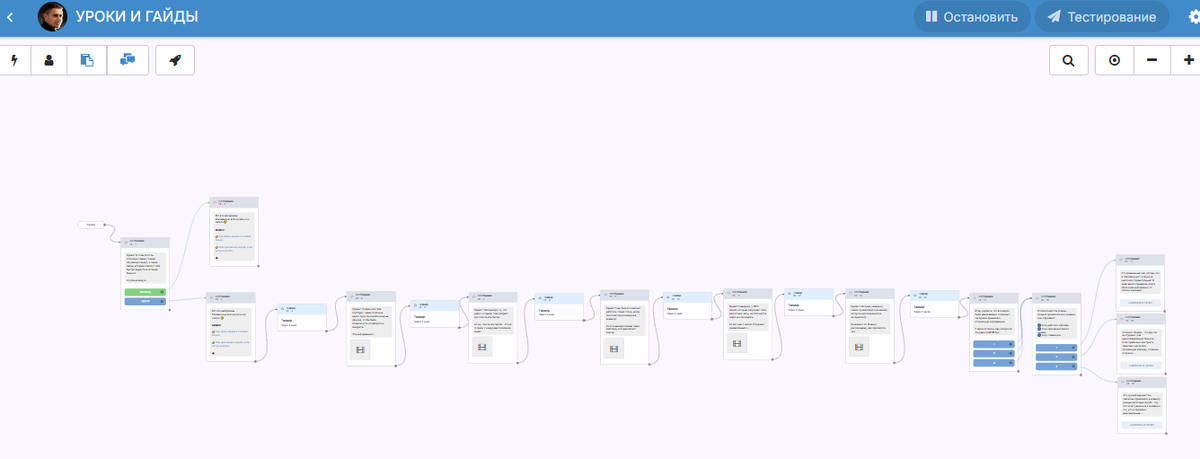Click the УРОКИ И ГАЙДЫ title
The image size is (1200, 459).
137,17
